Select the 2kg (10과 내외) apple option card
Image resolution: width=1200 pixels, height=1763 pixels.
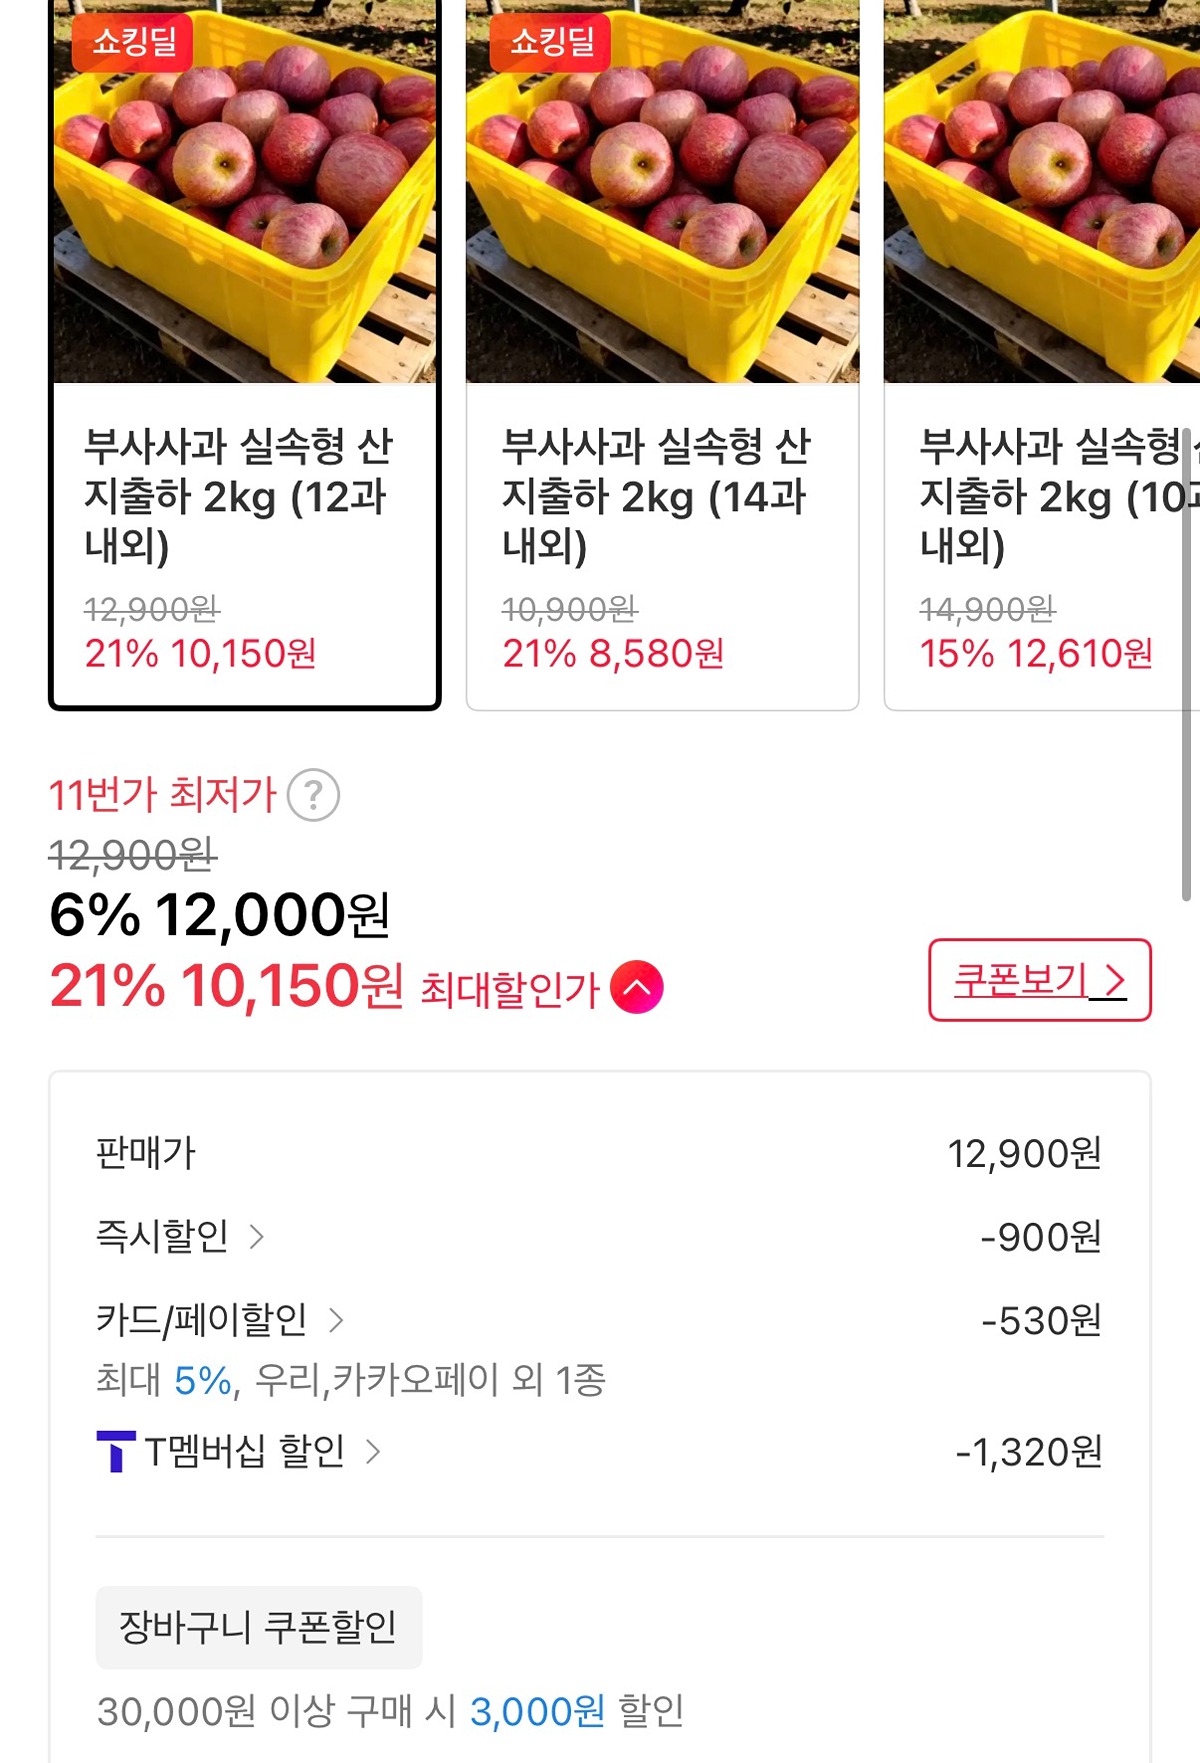click(x=1042, y=355)
